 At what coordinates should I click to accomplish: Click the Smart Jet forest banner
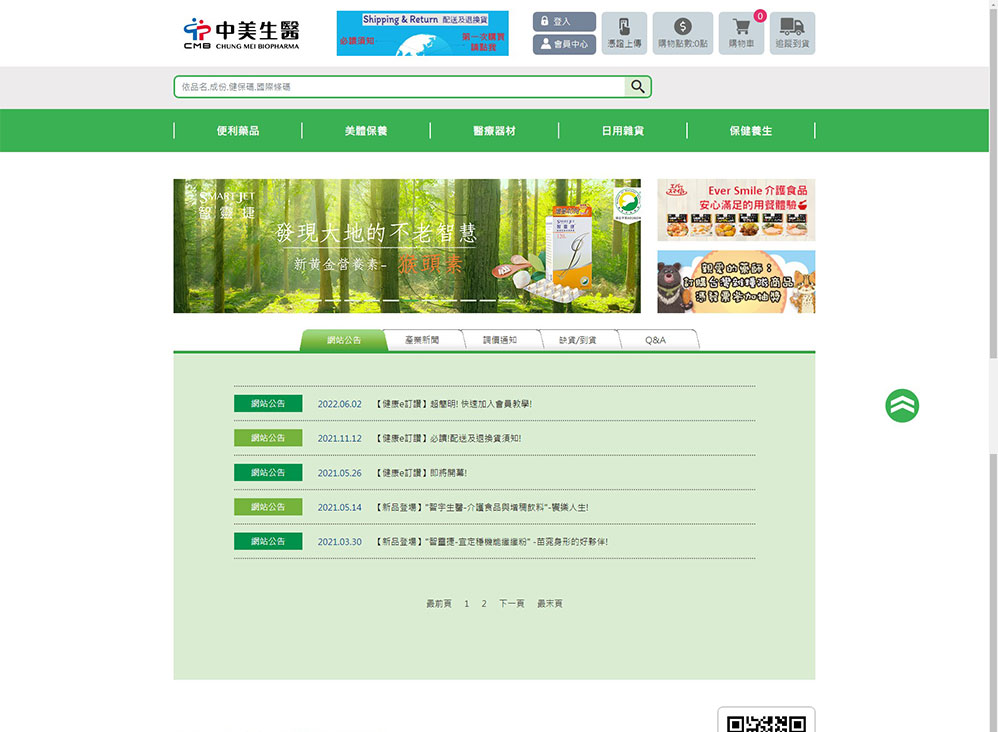click(407, 246)
